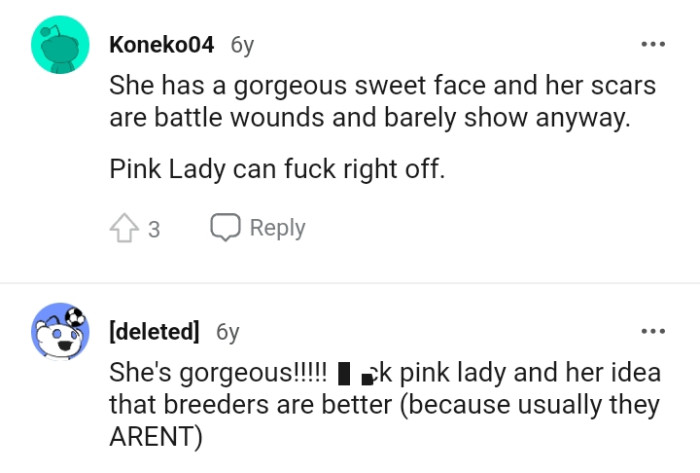Click the 6y timestamp beside [deleted]
Image resolution: width=700 pixels, height=473 pixels.
coord(228,331)
